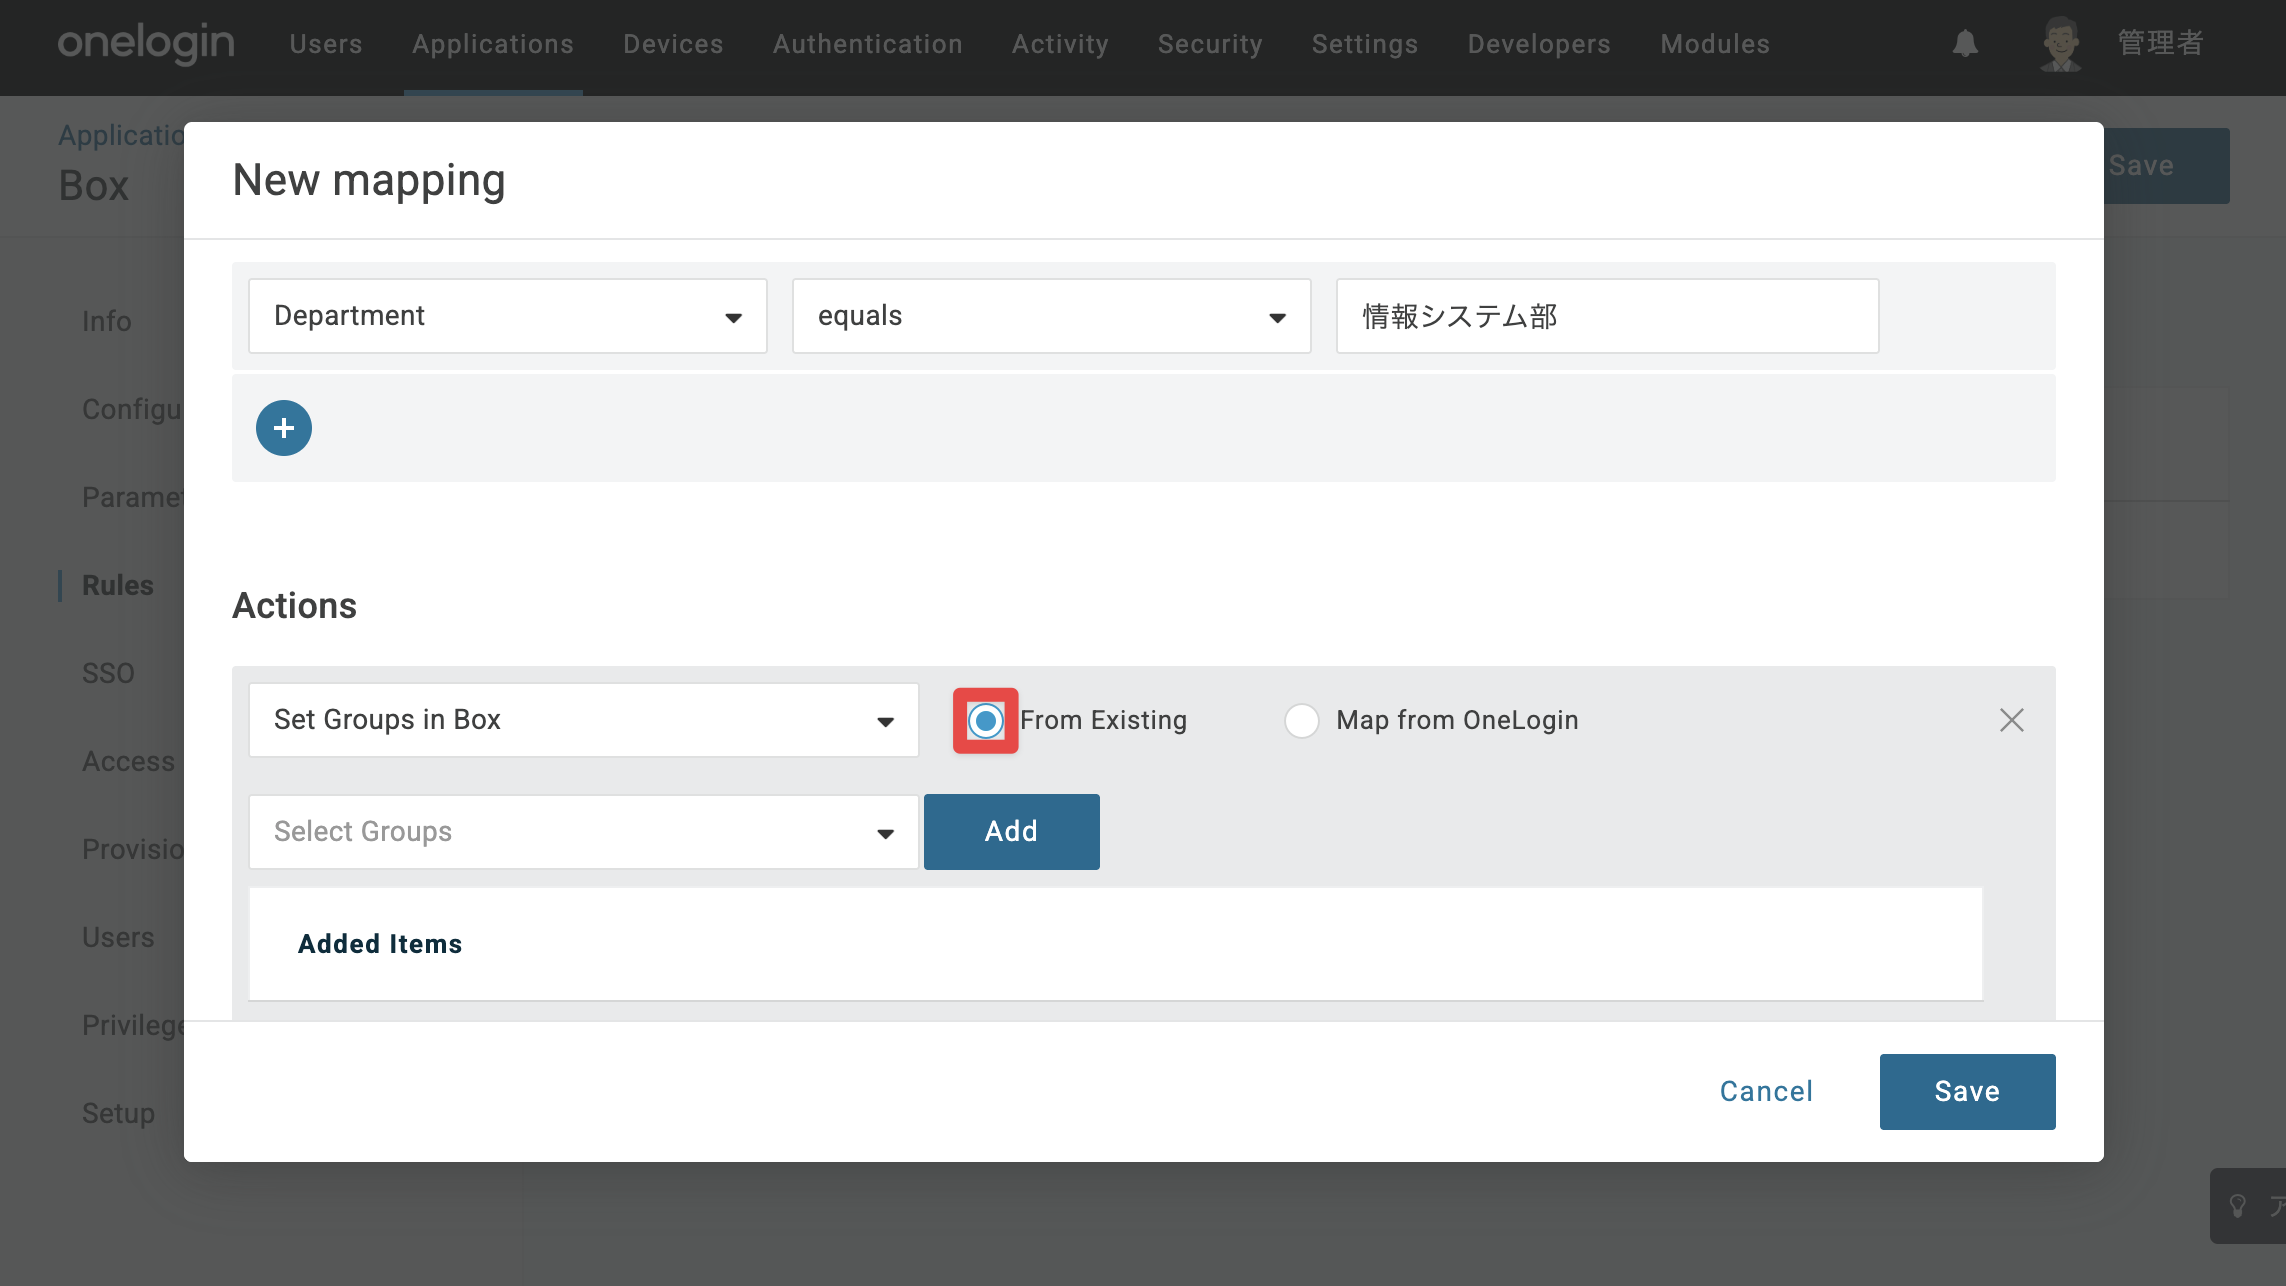Open the Activity menu
The height and width of the screenshot is (1286, 2286).
1060,44
